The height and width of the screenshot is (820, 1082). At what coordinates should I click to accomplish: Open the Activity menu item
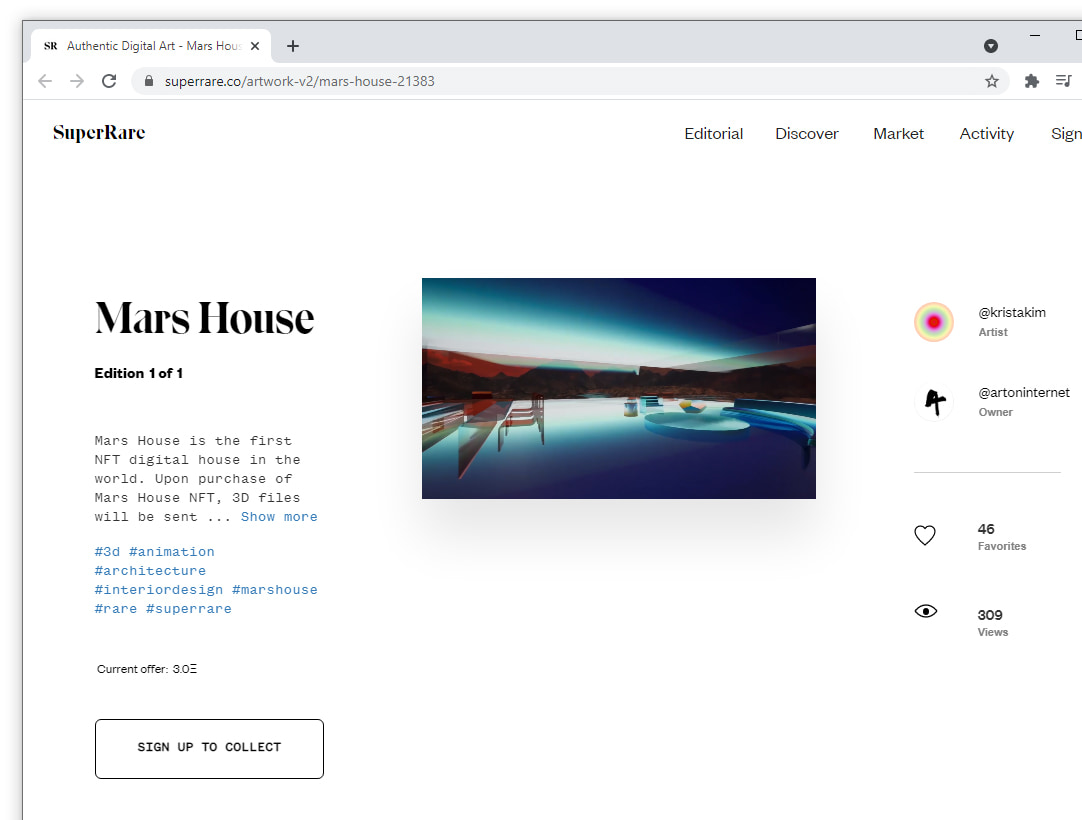click(x=987, y=134)
